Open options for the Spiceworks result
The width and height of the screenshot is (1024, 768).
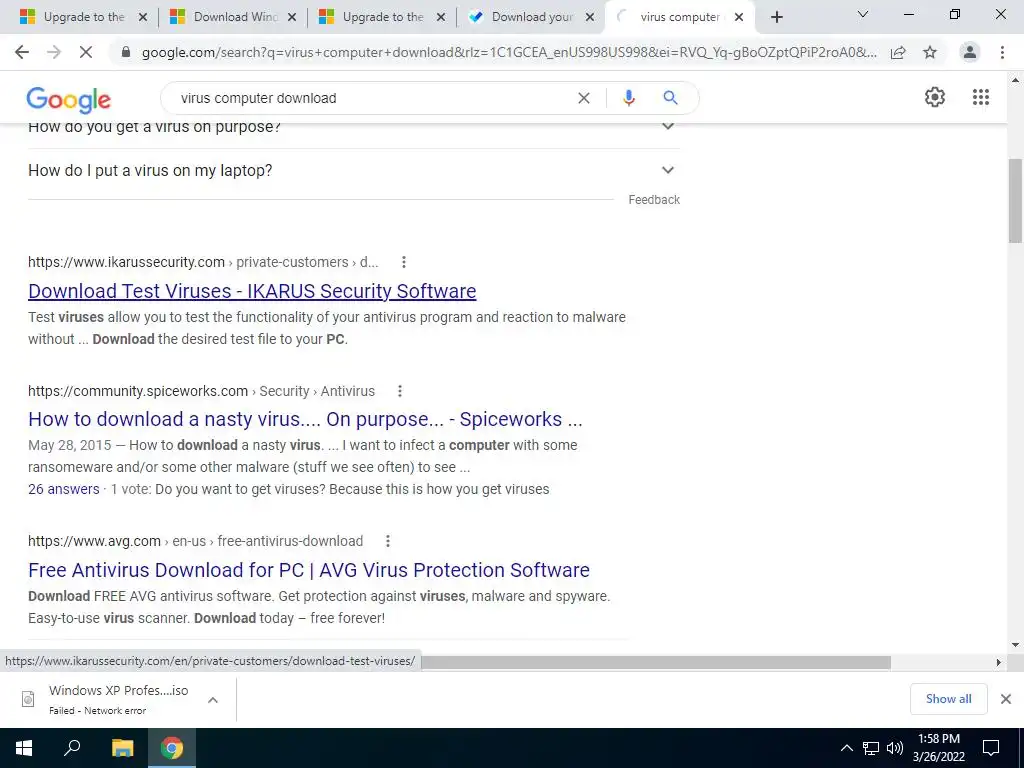click(400, 391)
